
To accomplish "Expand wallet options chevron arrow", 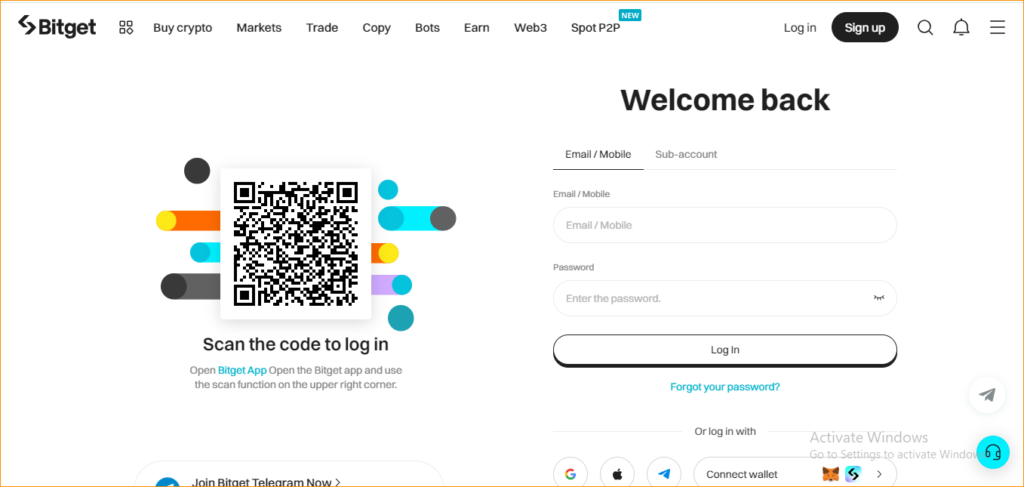I will coord(879,474).
